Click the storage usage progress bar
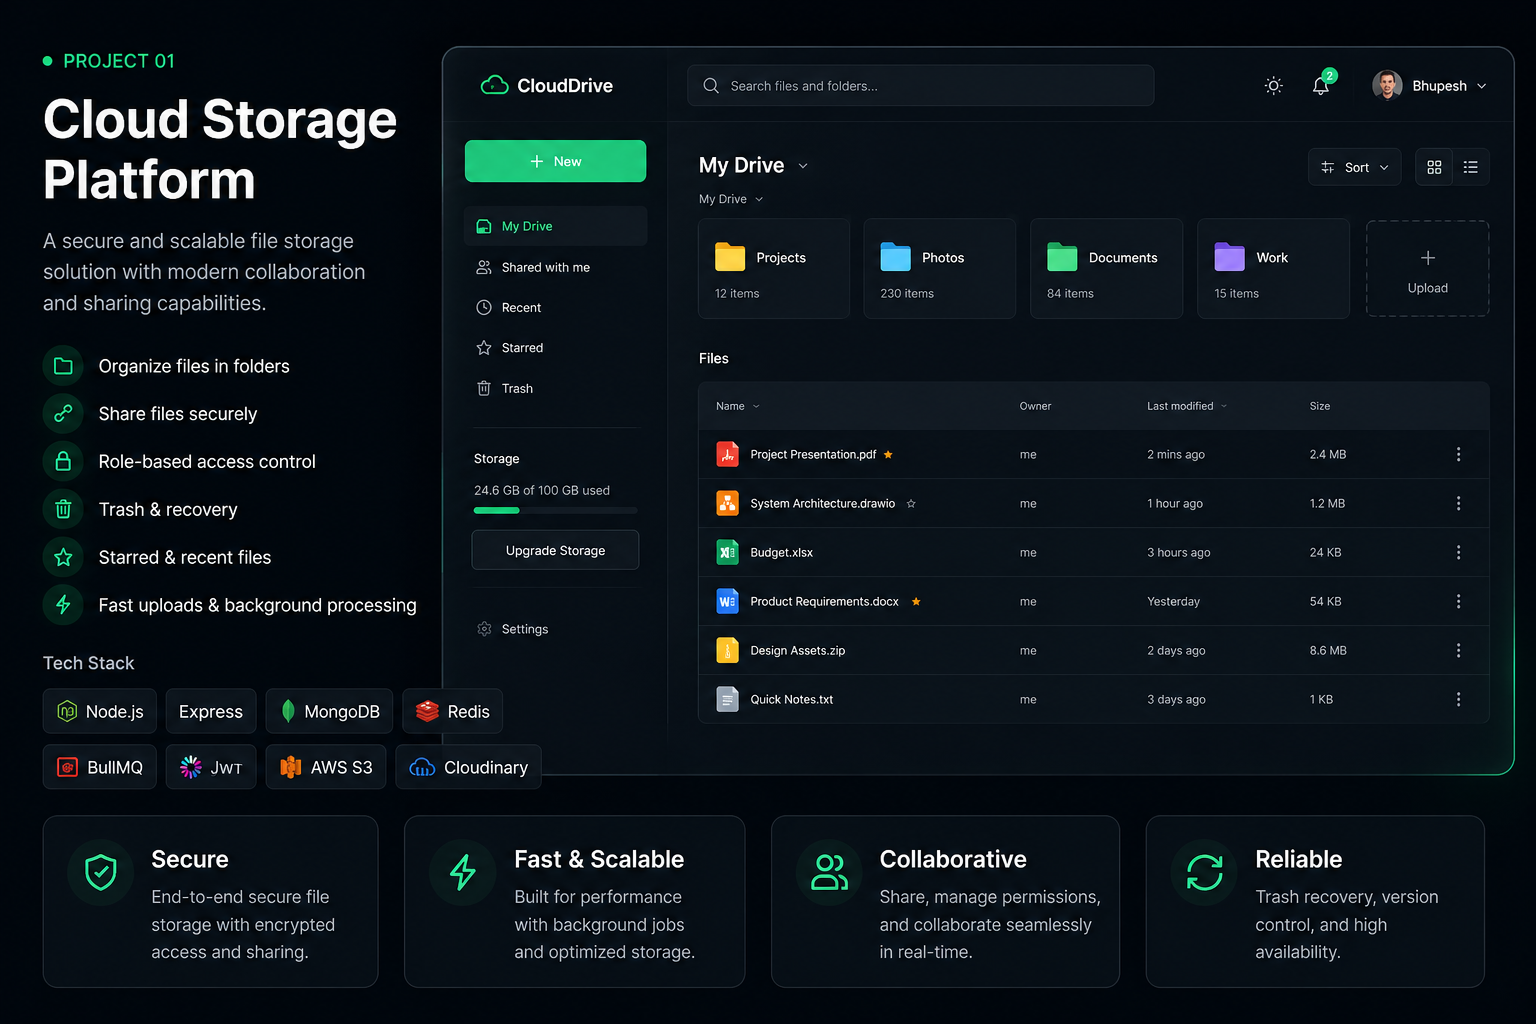 point(555,510)
